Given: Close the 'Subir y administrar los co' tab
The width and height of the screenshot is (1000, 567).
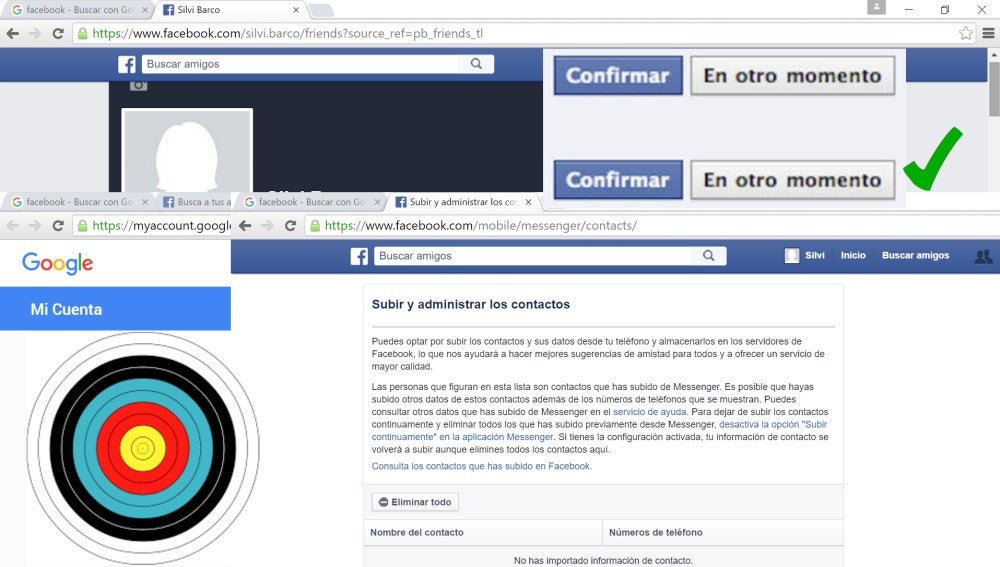Looking at the screenshot, I should pos(528,202).
